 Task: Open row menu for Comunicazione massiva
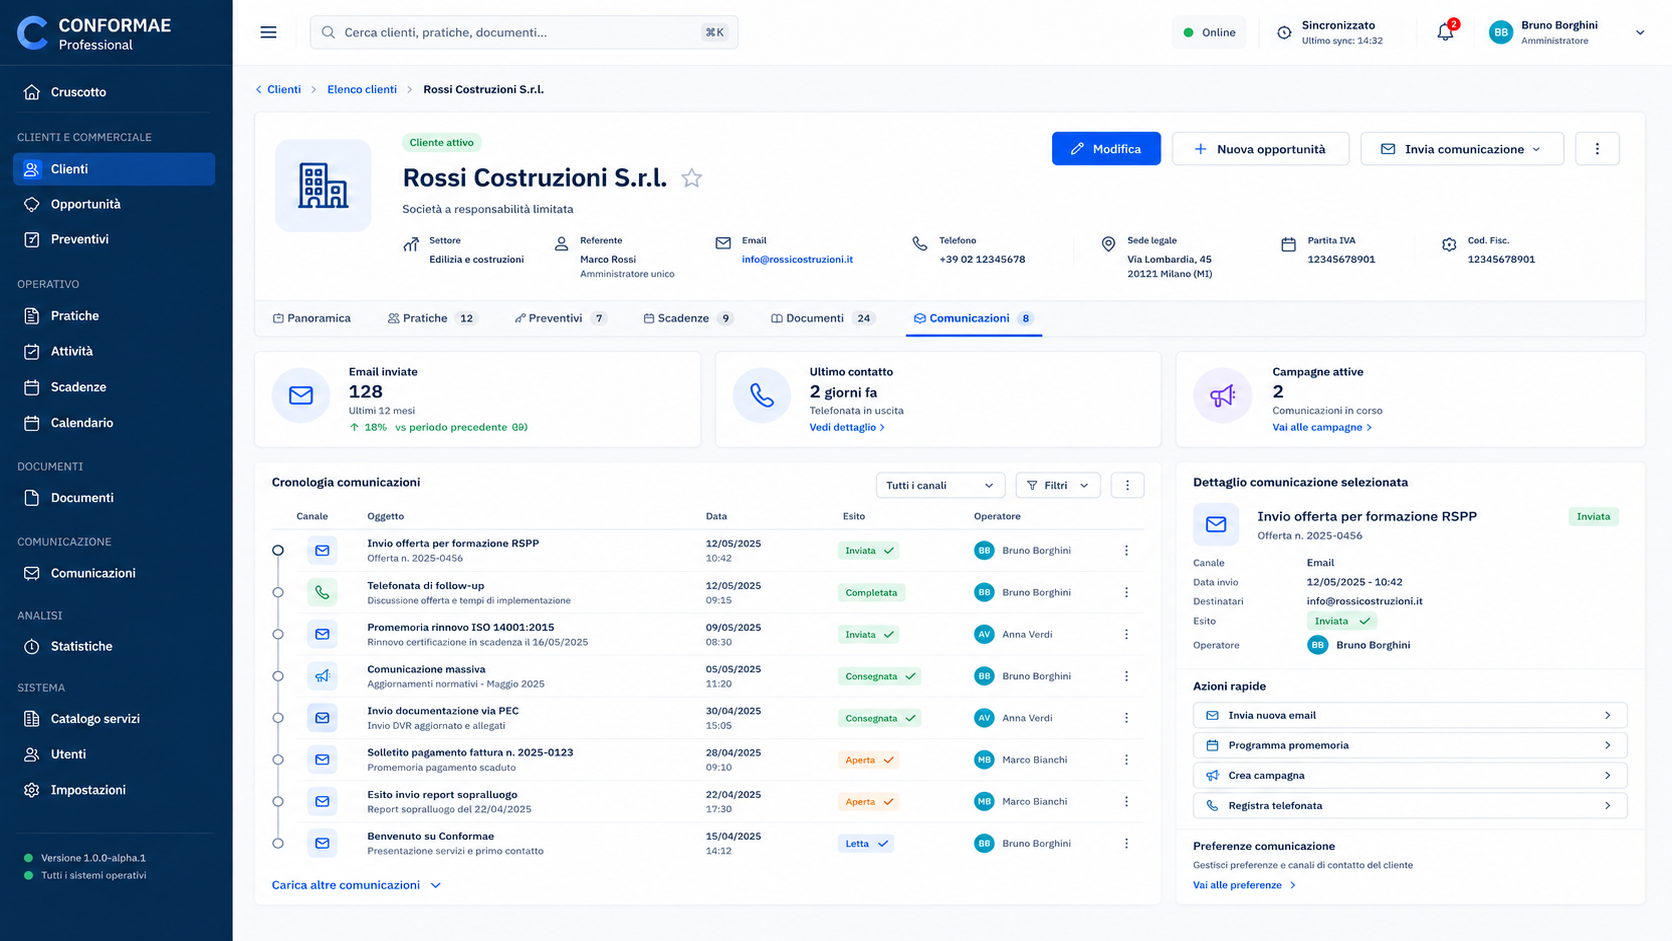[x=1126, y=676]
